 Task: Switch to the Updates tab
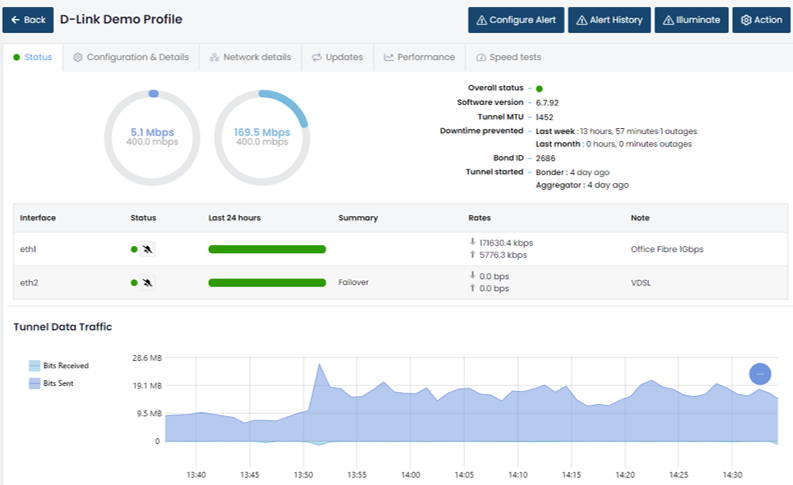338,57
